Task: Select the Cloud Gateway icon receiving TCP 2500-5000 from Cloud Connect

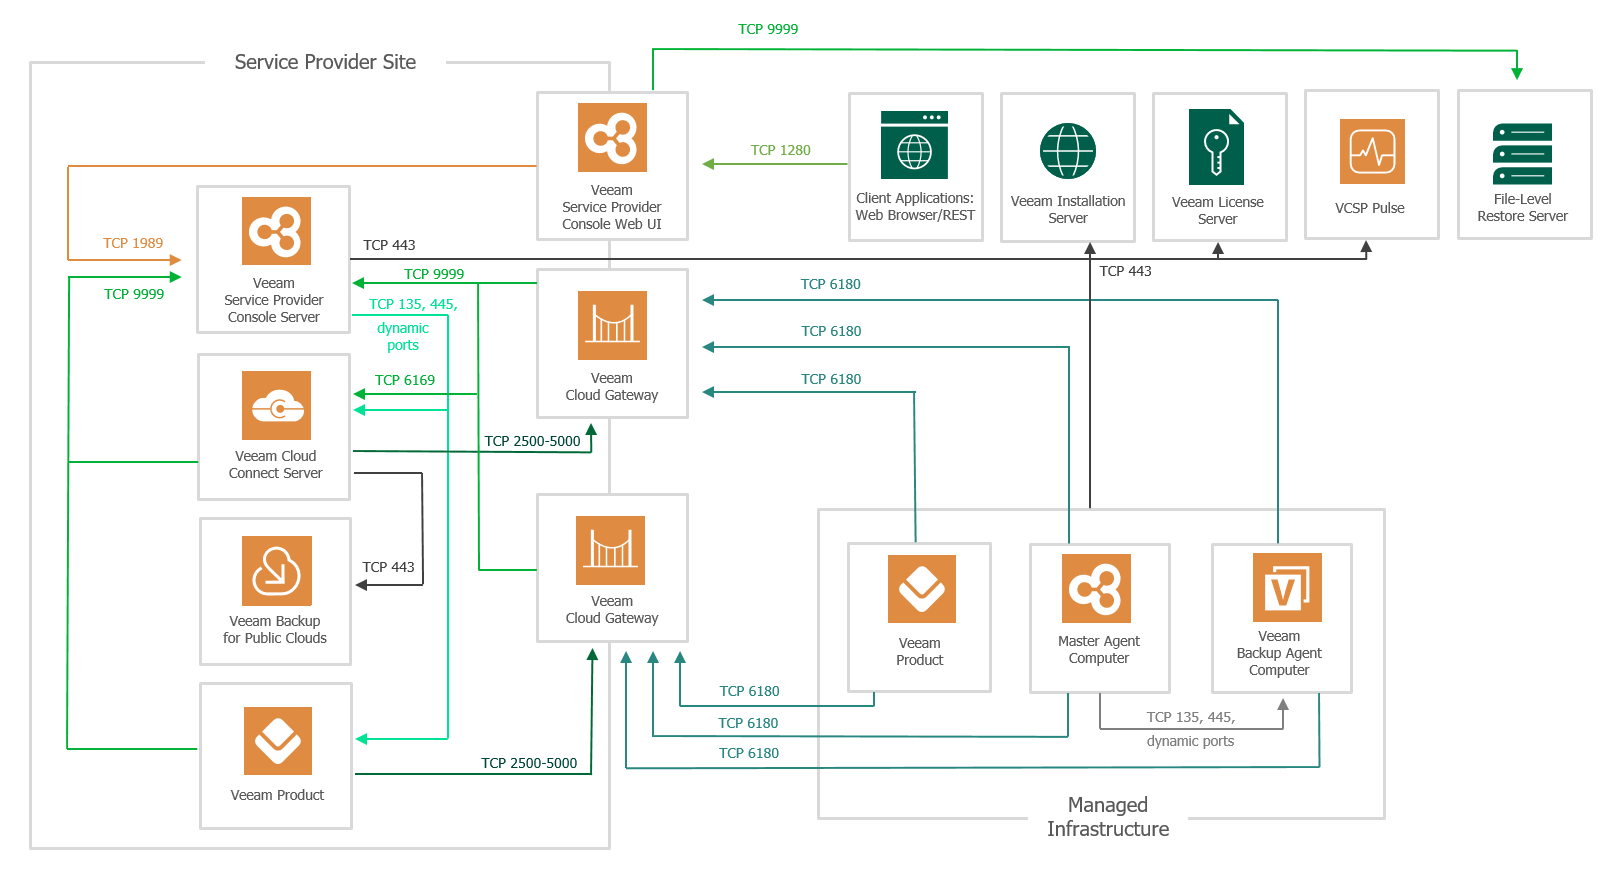Action: pos(612,325)
